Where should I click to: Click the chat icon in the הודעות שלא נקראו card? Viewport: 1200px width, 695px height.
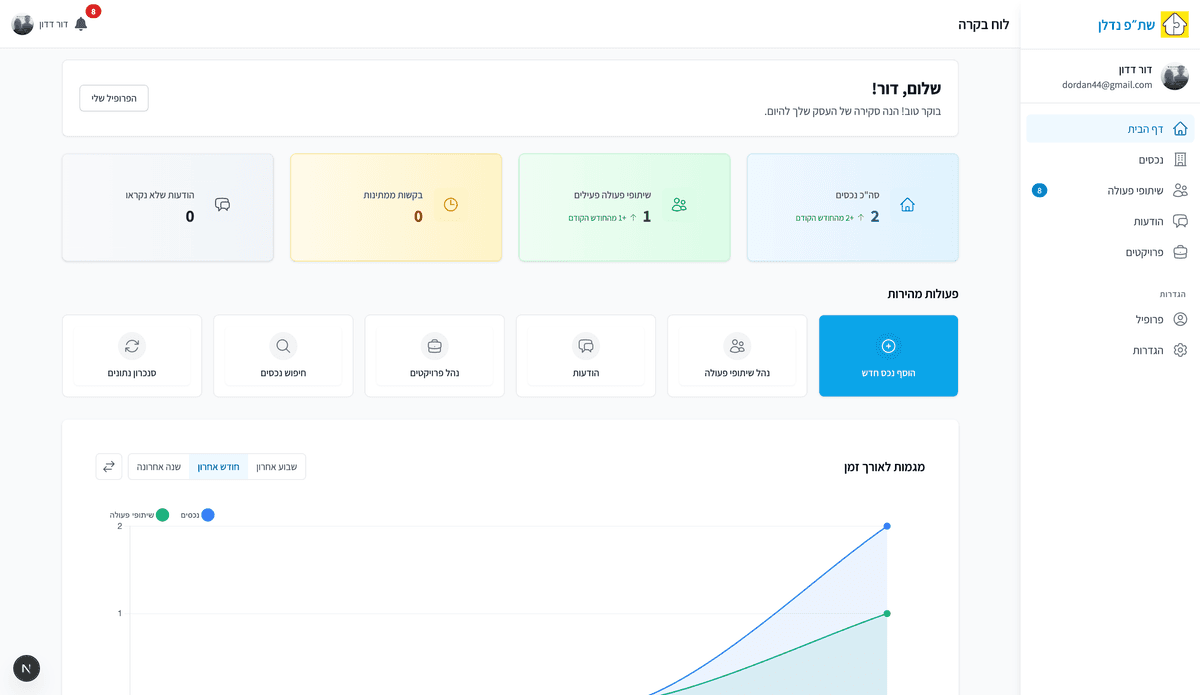click(x=222, y=204)
